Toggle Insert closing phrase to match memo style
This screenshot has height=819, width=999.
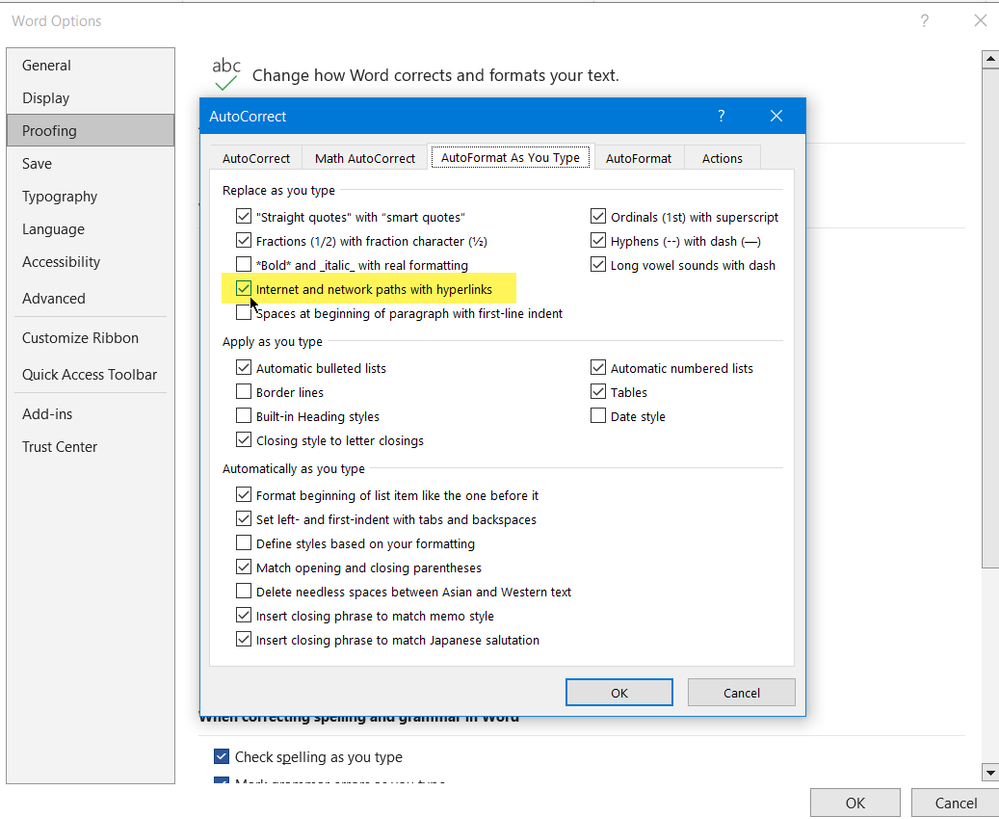[x=243, y=616]
